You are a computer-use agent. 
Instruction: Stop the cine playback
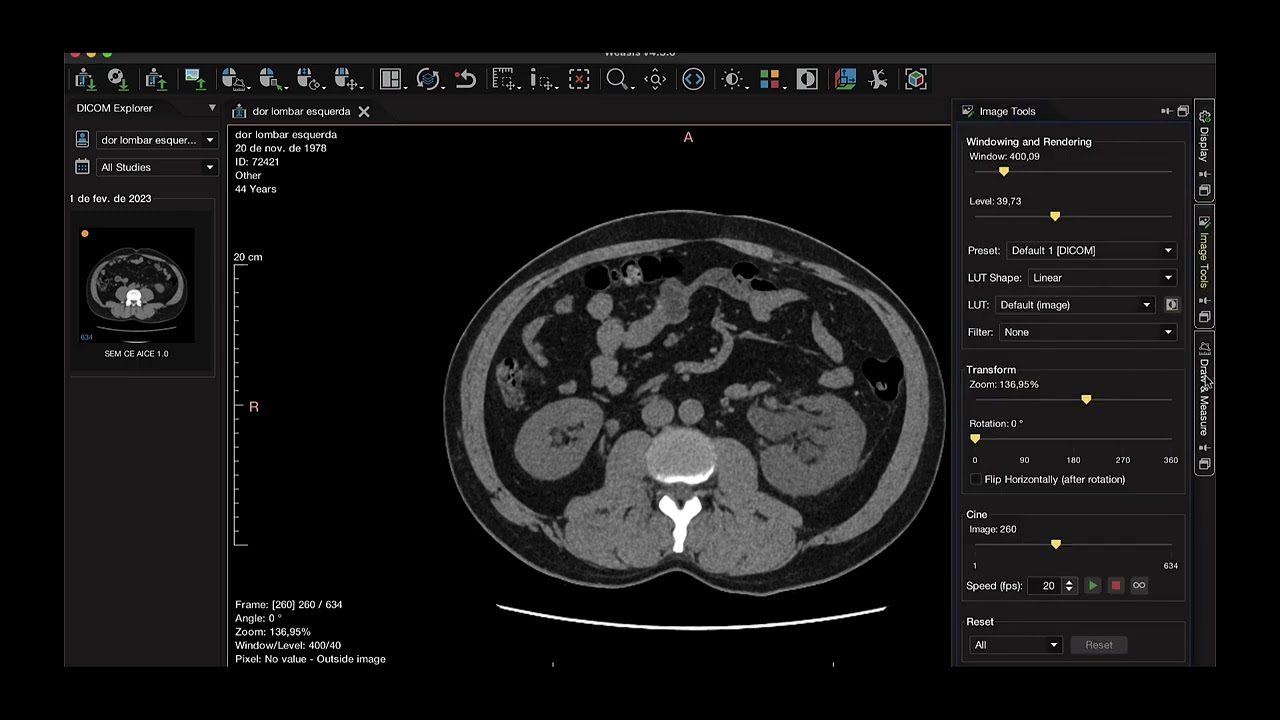[x=1116, y=586]
